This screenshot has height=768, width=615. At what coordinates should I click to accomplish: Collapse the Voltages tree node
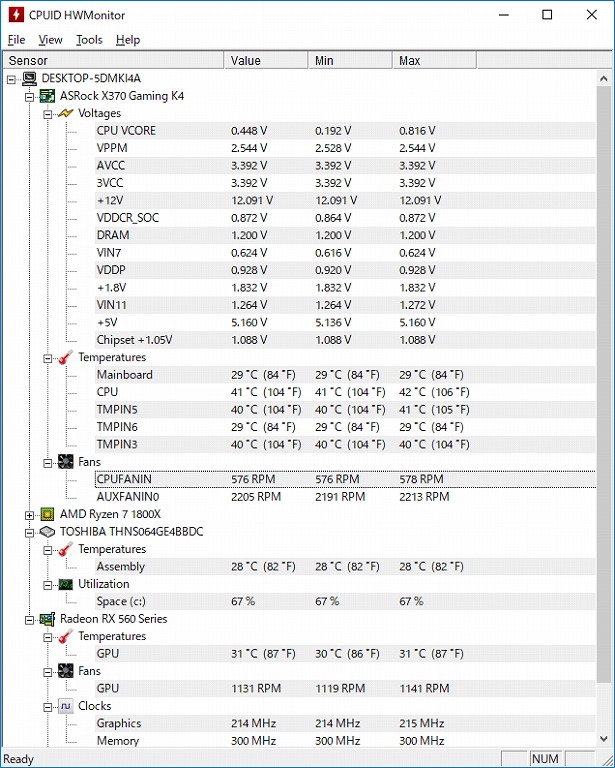[48, 113]
